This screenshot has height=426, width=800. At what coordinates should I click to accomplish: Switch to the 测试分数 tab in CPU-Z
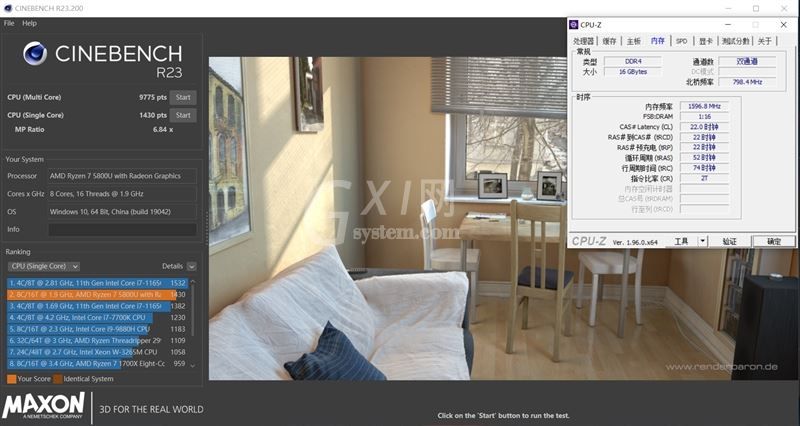pos(736,41)
